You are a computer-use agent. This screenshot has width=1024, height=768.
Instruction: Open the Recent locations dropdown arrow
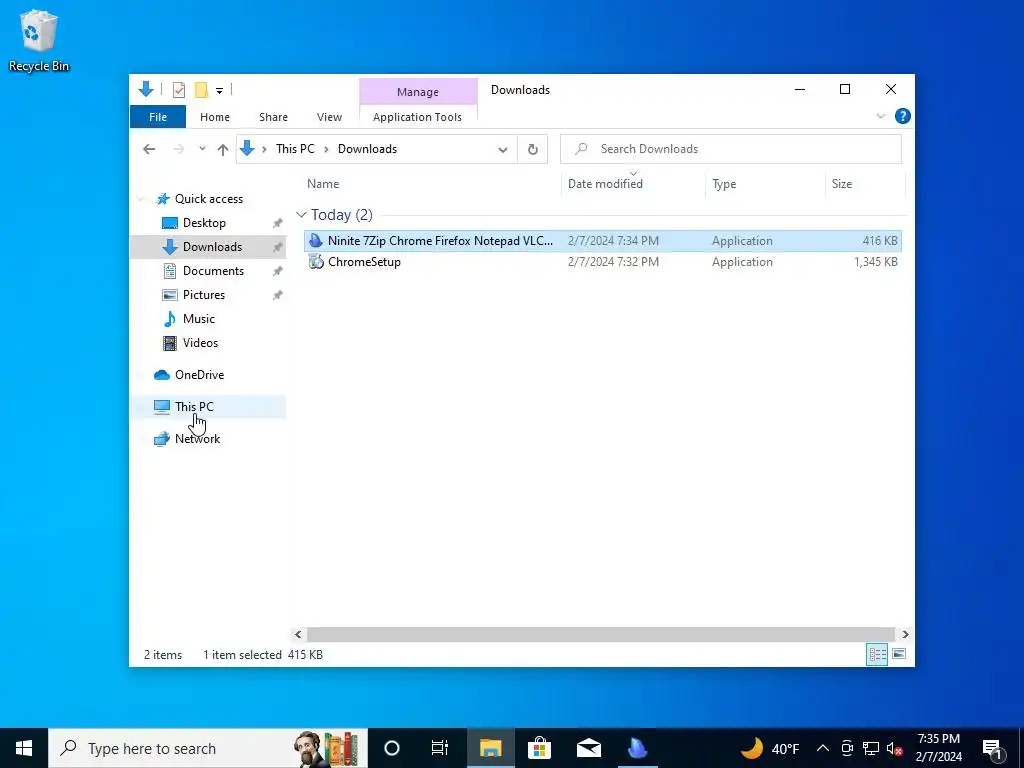coord(202,149)
